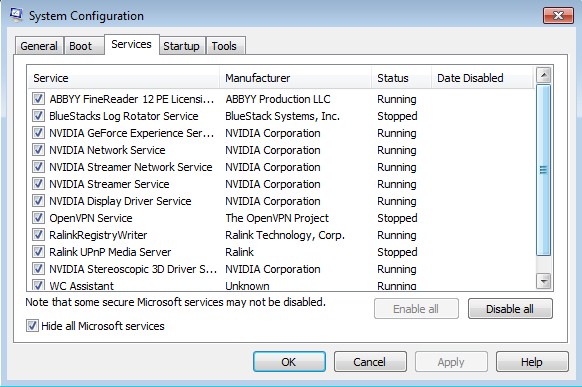Screen dimensions: 582x387
Task: Open Help for System Configuration
Action: [532, 362]
